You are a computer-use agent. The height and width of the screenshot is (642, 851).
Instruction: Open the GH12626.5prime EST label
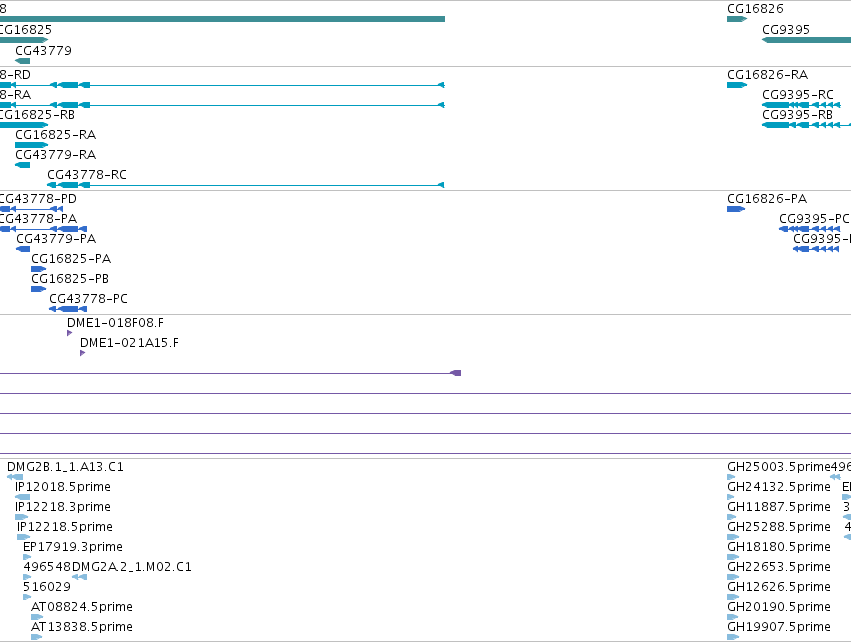779,587
